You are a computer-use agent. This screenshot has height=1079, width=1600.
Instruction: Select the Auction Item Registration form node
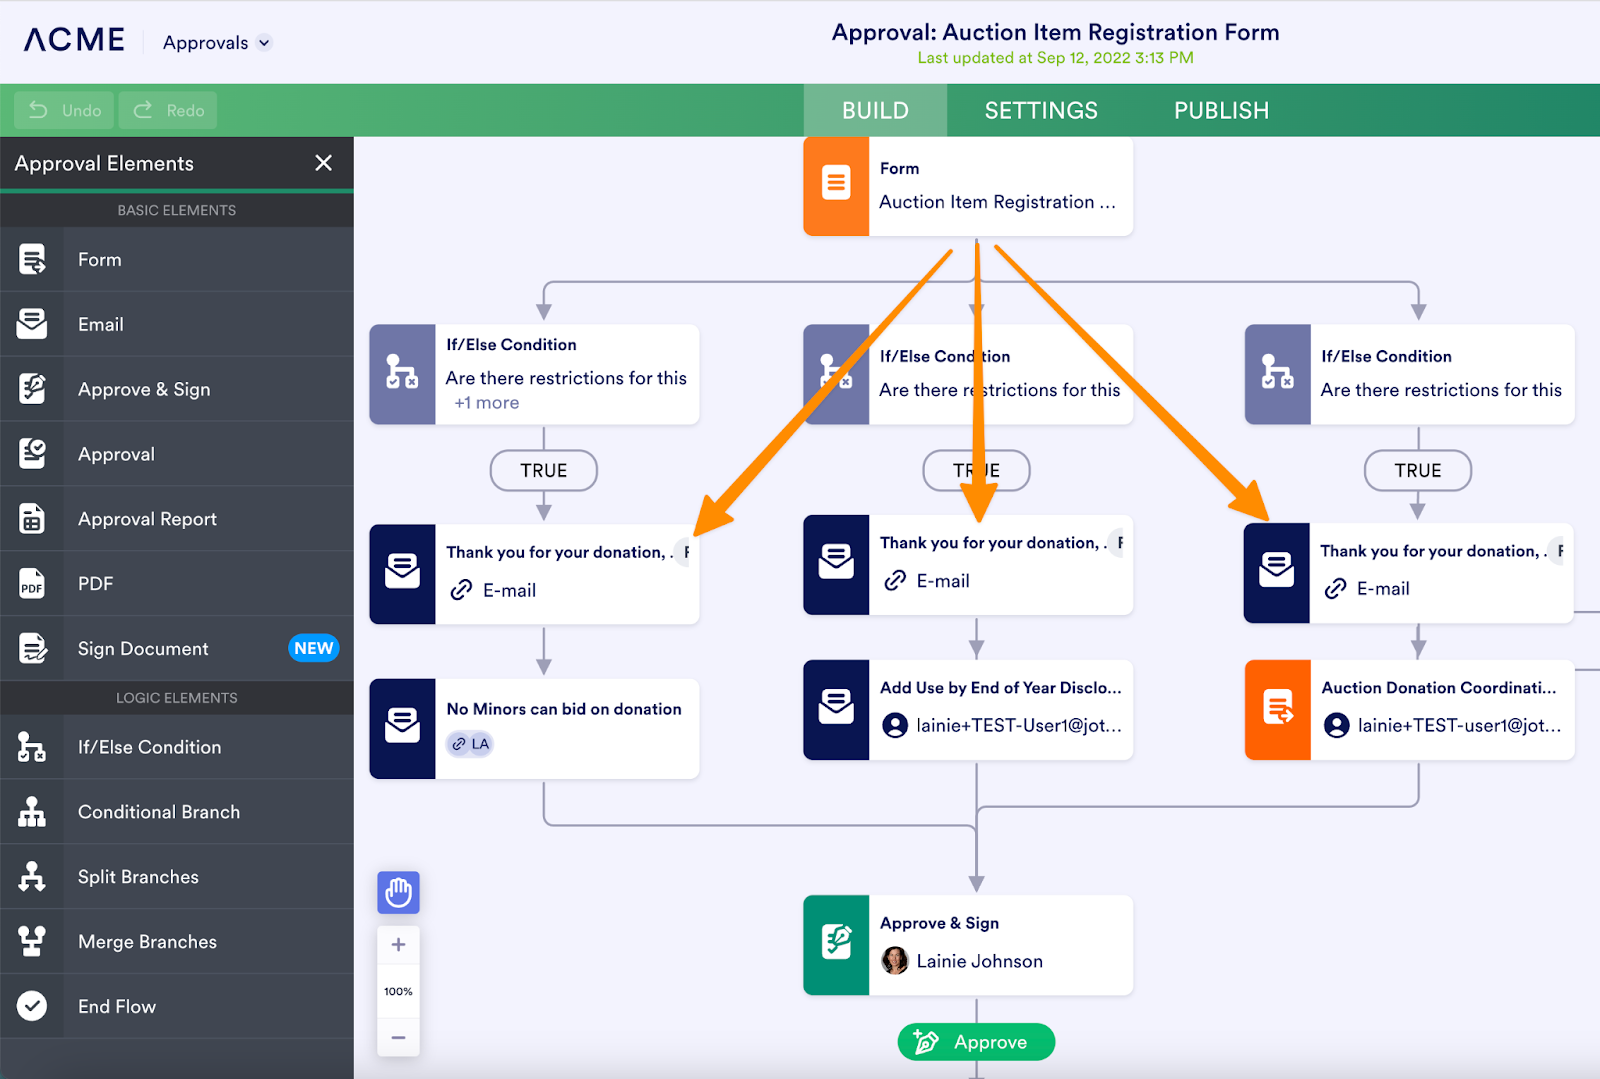968,186
